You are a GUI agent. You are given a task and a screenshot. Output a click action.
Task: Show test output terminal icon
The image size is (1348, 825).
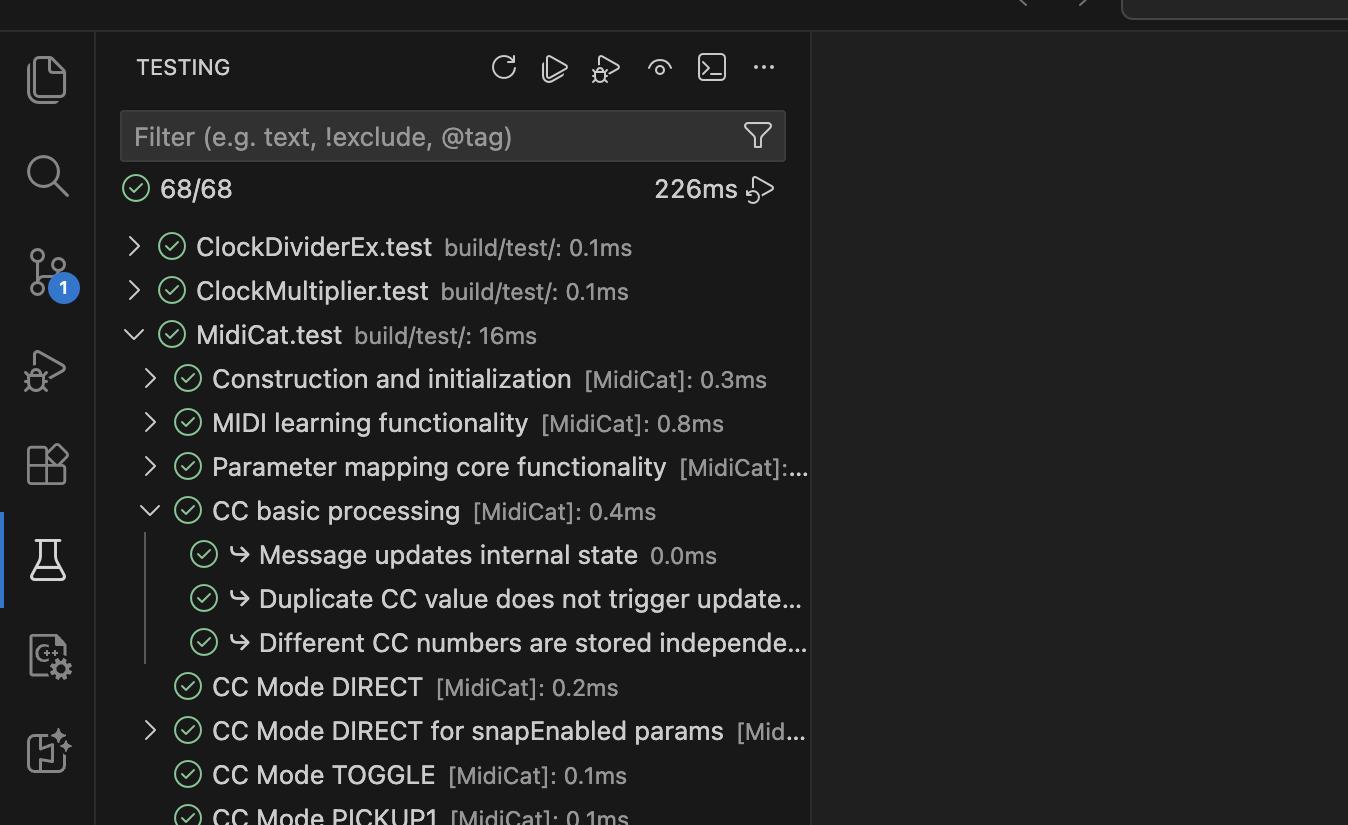(x=712, y=68)
